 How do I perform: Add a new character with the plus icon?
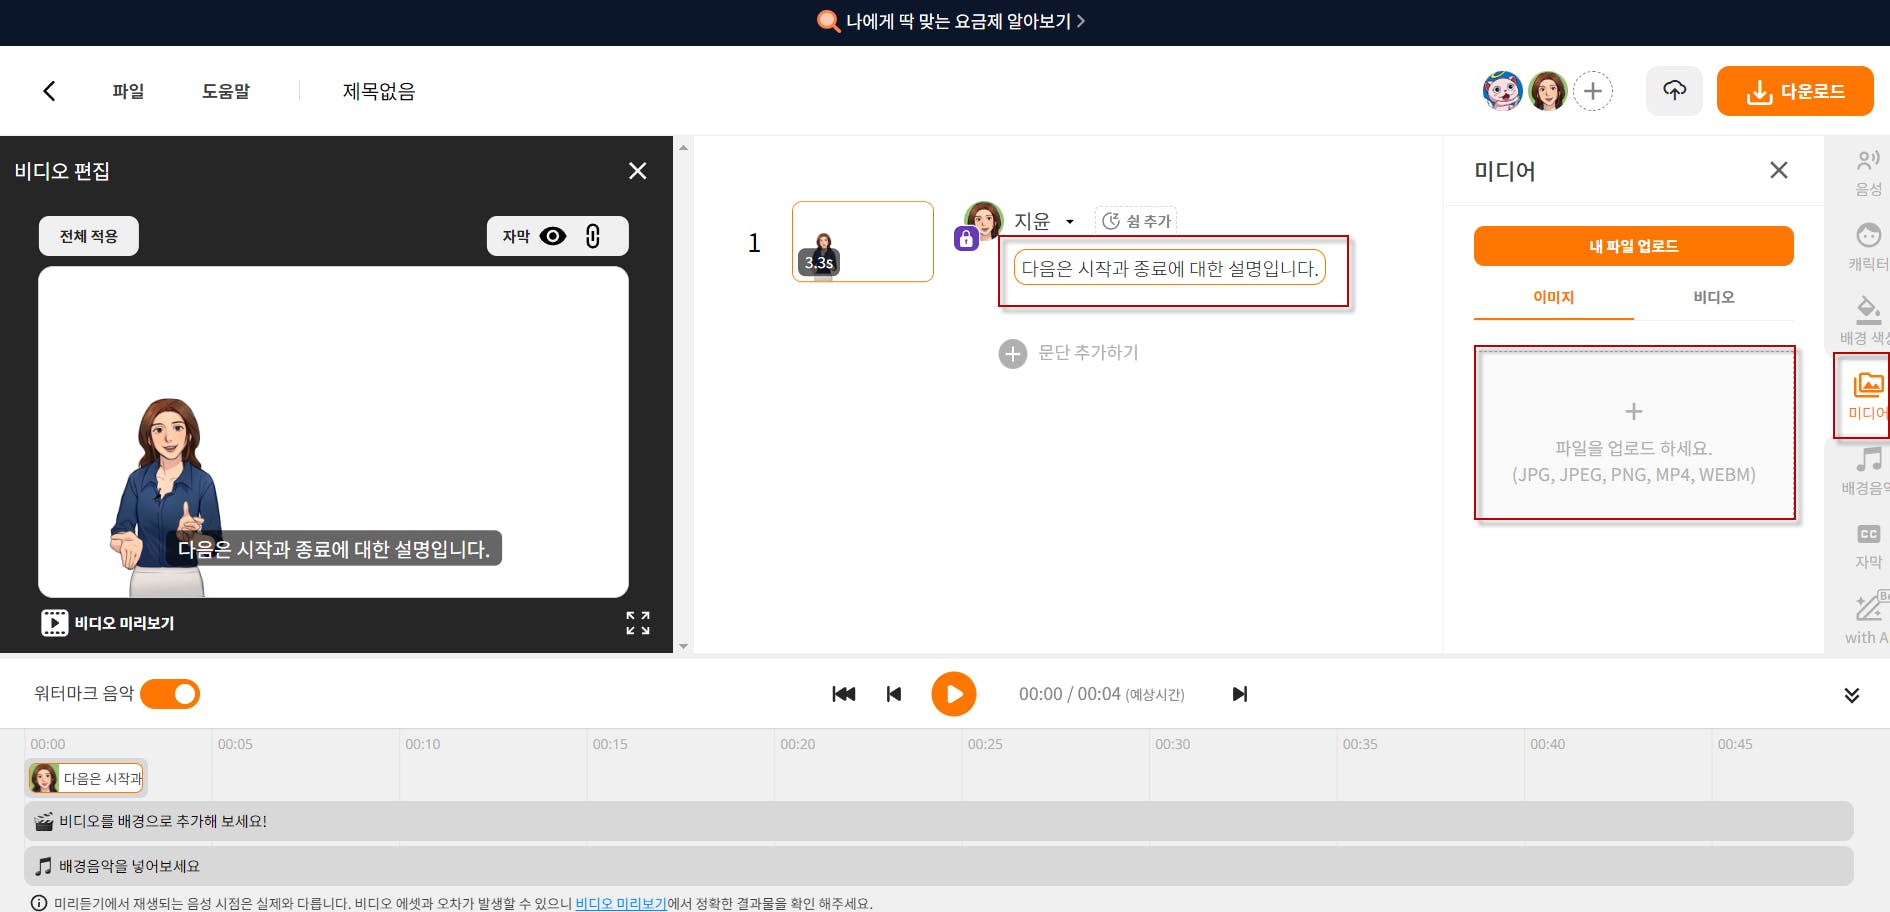[x=1593, y=91]
